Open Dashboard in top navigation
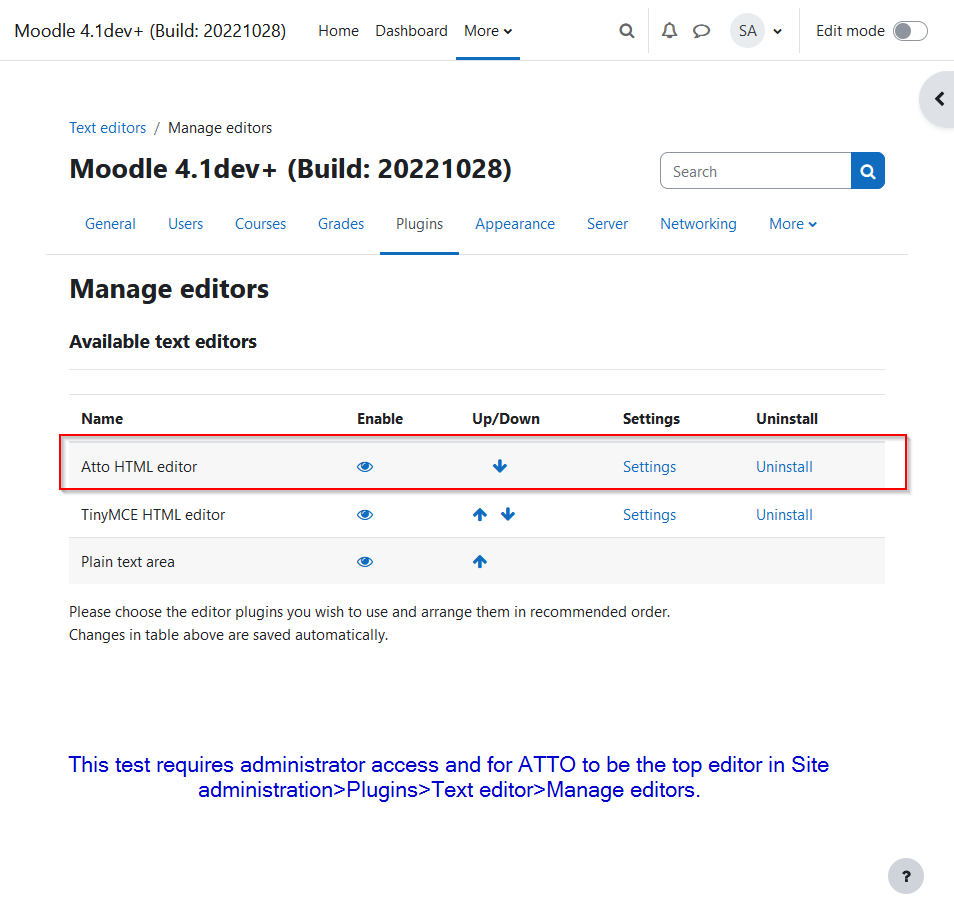This screenshot has width=954, height=919. click(x=411, y=31)
